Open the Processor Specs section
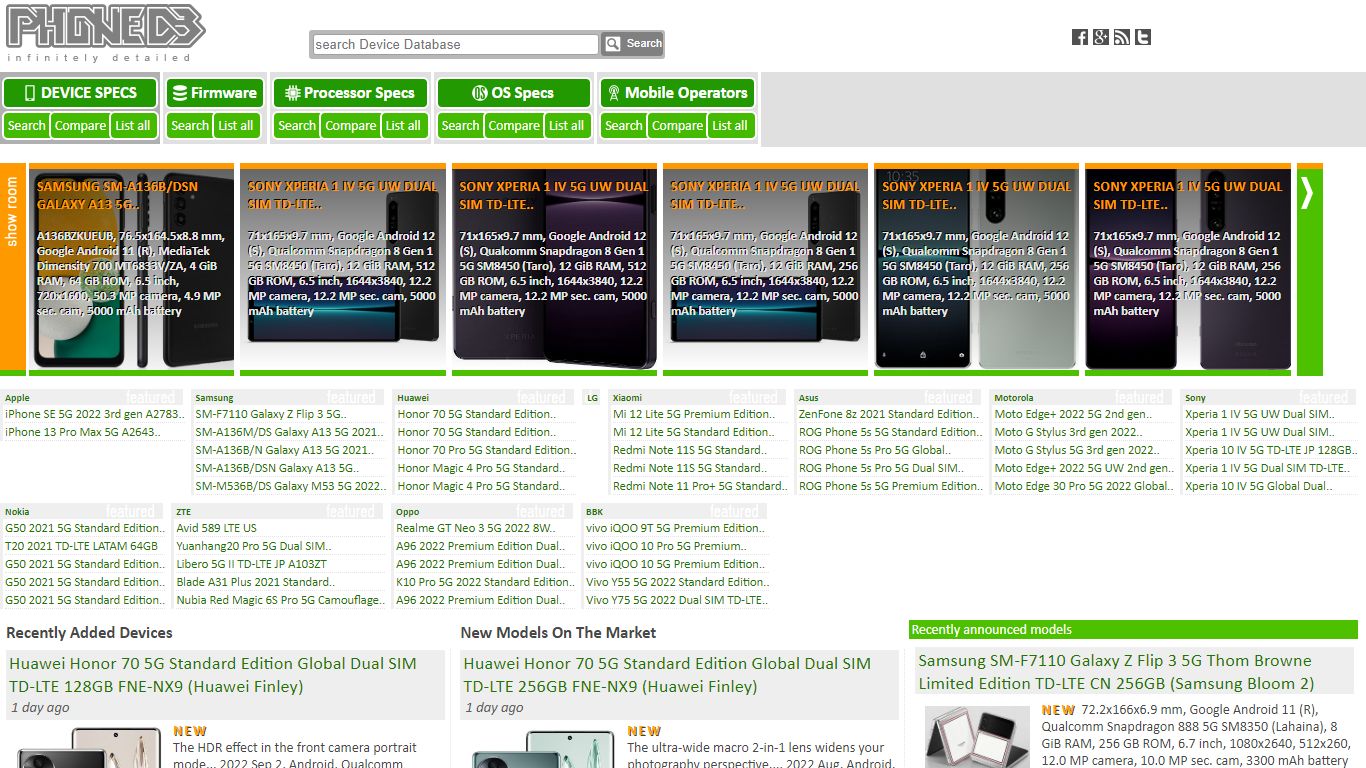Image resolution: width=1366 pixels, height=768 pixels. click(x=350, y=93)
